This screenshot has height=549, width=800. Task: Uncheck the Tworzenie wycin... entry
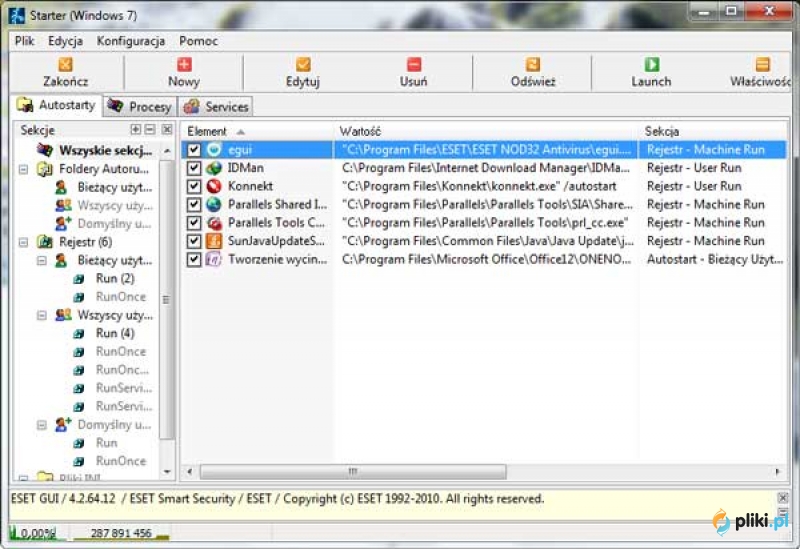tap(194, 259)
